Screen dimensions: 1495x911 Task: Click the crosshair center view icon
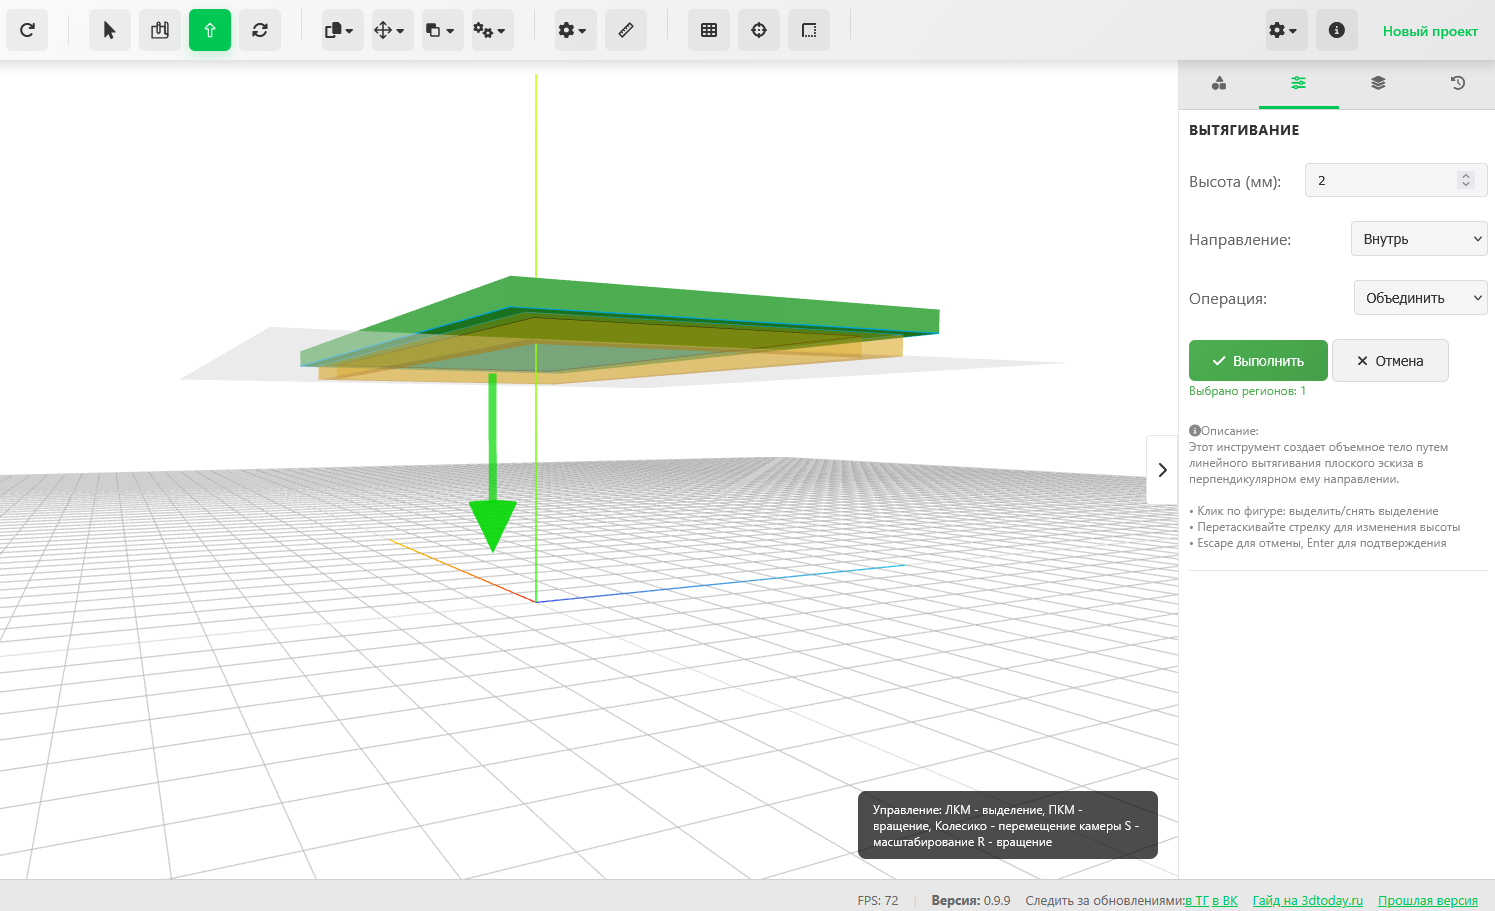(759, 30)
